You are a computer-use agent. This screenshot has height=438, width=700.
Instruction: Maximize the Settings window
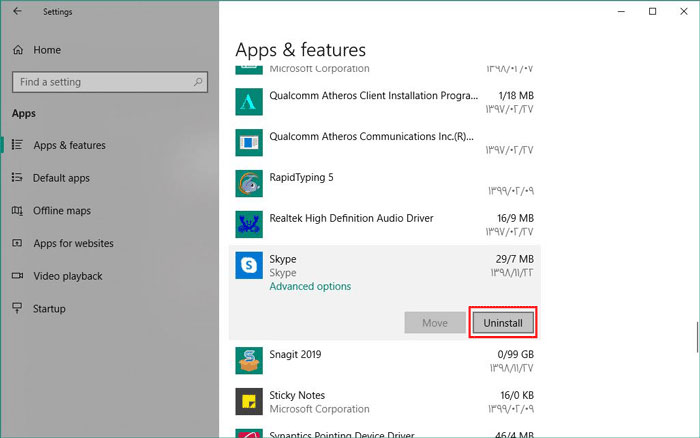(x=652, y=11)
